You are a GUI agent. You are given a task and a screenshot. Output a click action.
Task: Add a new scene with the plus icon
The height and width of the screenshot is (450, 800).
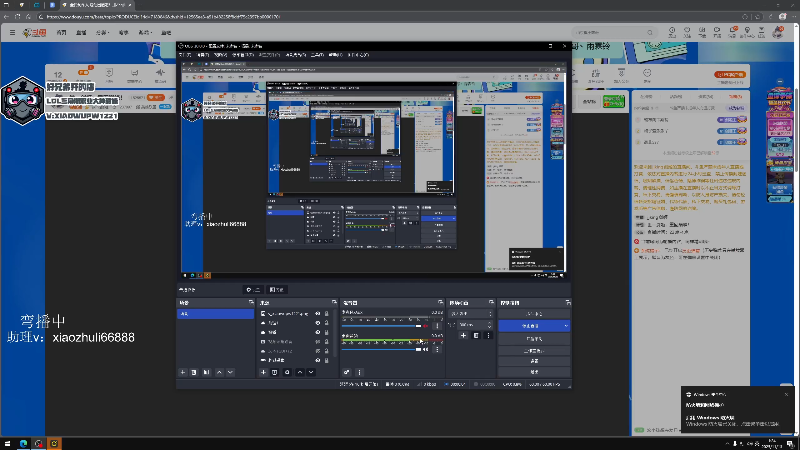[183, 372]
